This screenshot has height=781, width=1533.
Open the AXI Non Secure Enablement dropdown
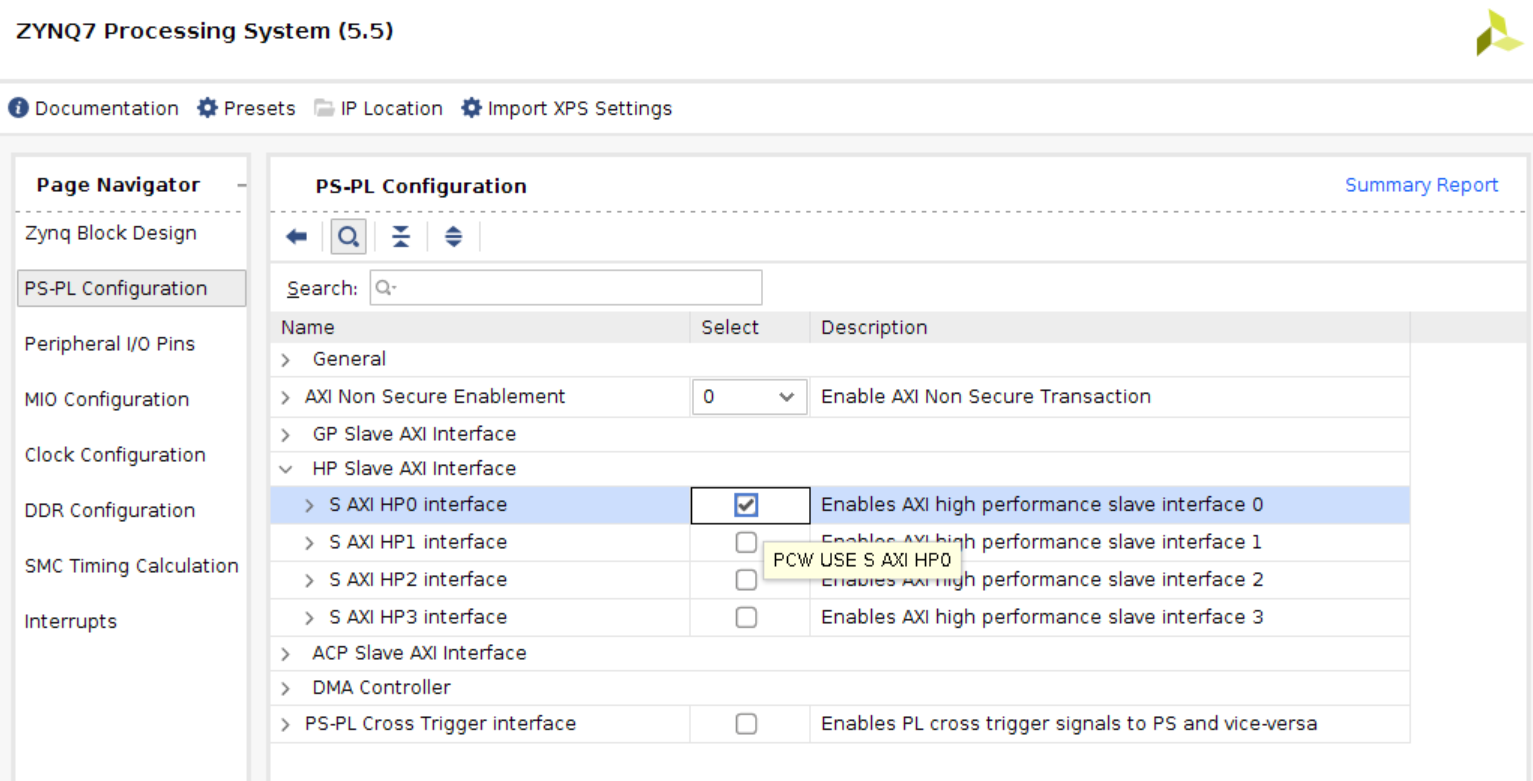pos(749,397)
